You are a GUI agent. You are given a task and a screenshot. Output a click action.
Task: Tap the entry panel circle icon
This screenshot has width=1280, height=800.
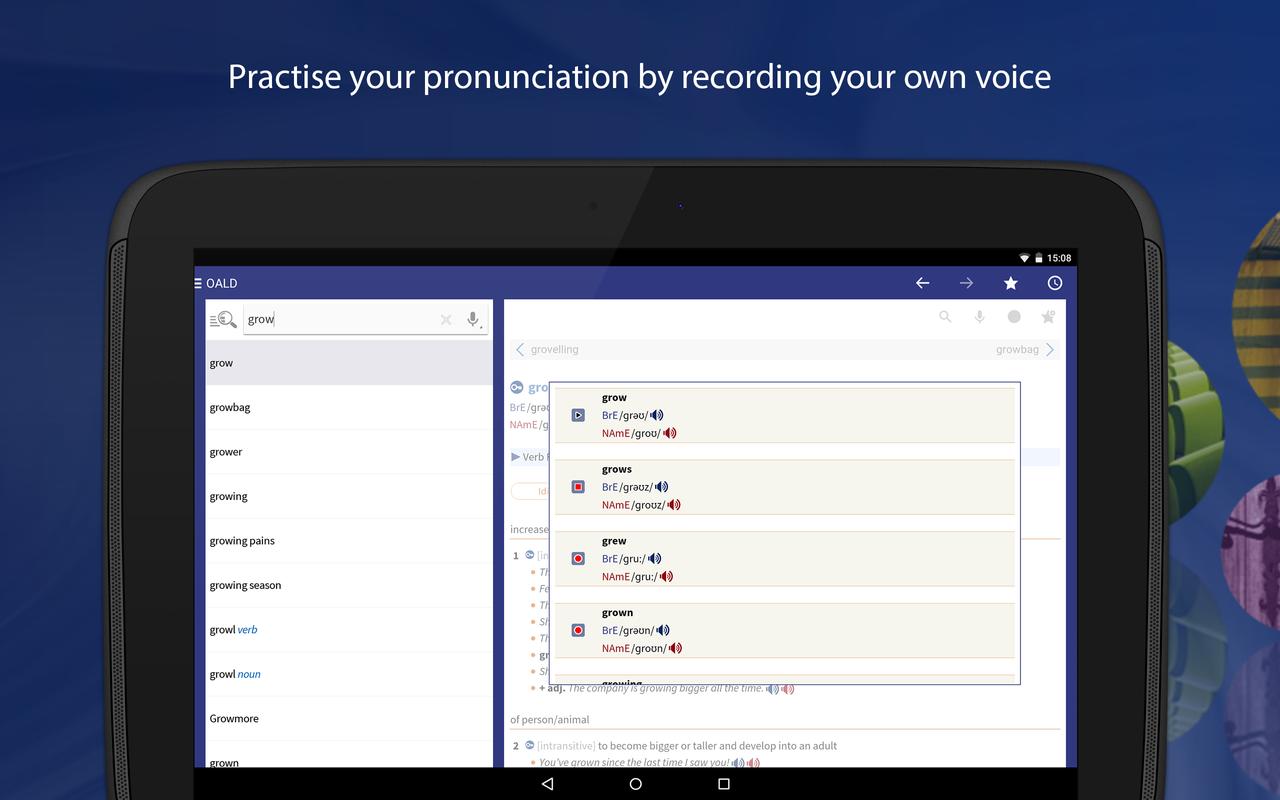click(x=1014, y=317)
